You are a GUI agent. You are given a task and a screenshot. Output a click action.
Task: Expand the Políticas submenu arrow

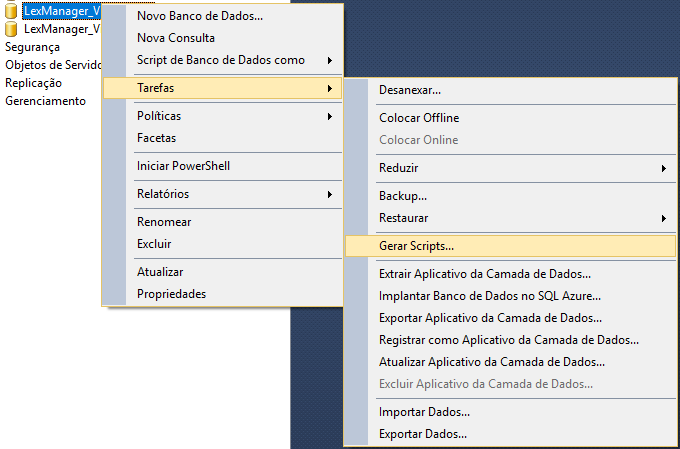330,116
